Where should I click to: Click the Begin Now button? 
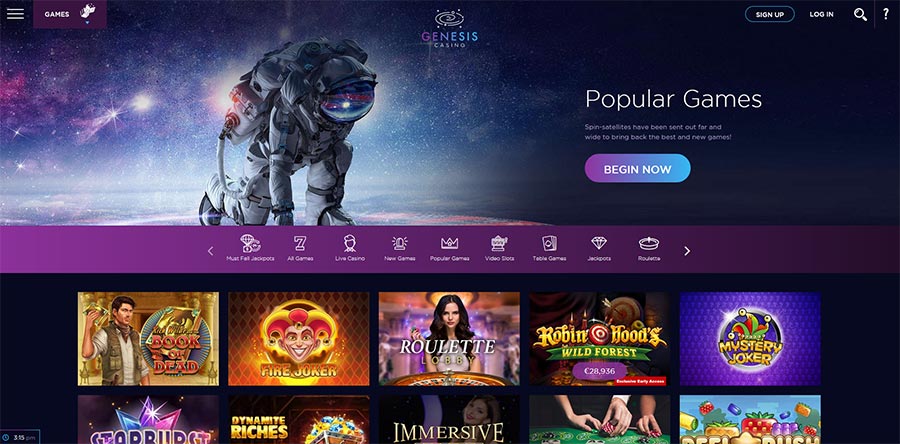pos(637,169)
